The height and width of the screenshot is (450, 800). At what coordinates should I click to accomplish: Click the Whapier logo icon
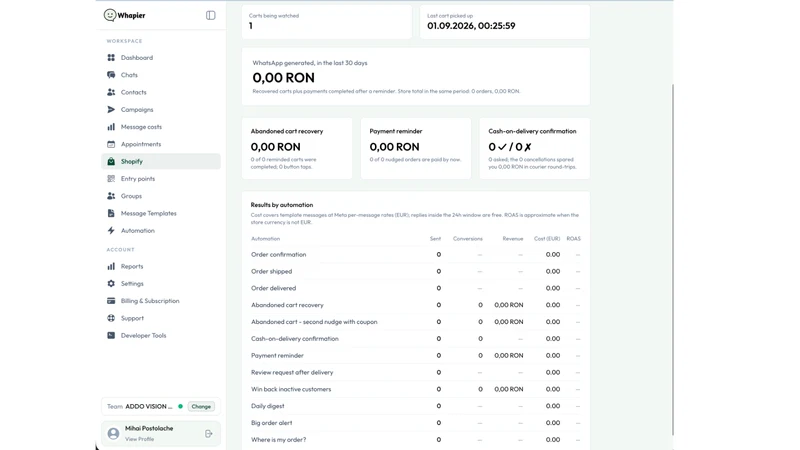110,15
